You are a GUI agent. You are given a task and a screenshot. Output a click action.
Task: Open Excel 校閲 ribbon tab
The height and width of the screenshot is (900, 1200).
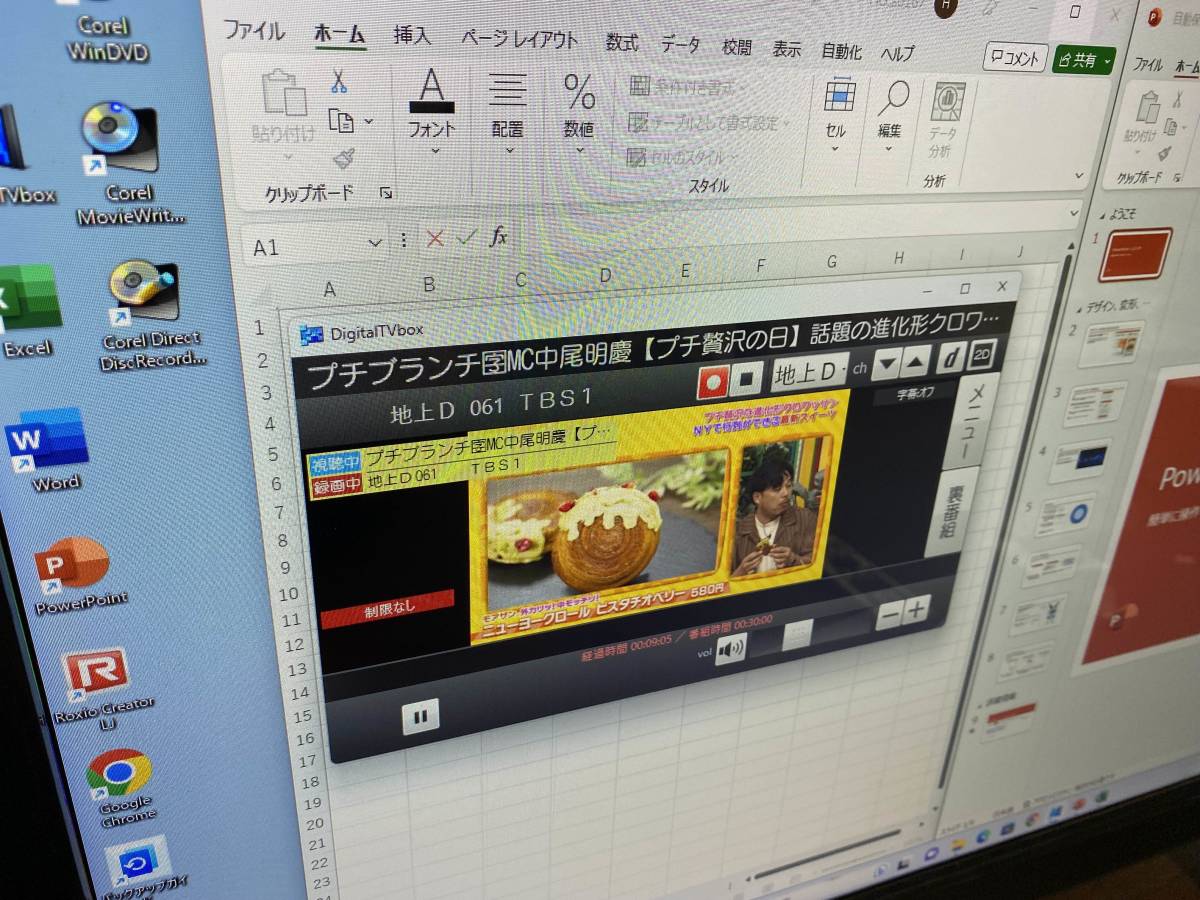[x=737, y=47]
